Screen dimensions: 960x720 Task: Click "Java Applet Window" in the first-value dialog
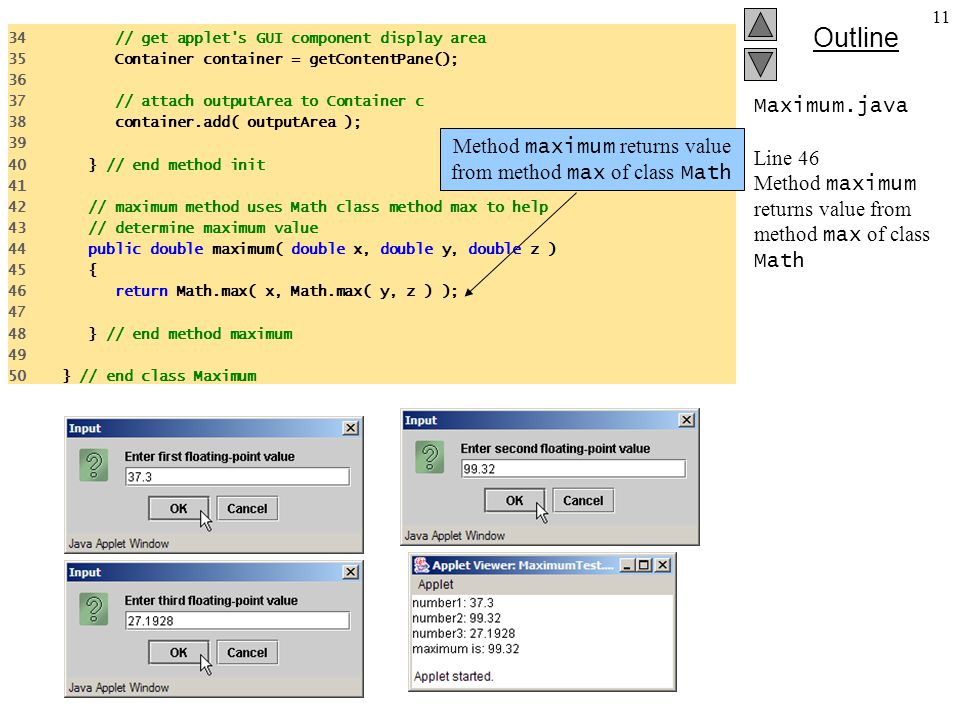[119, 544]
